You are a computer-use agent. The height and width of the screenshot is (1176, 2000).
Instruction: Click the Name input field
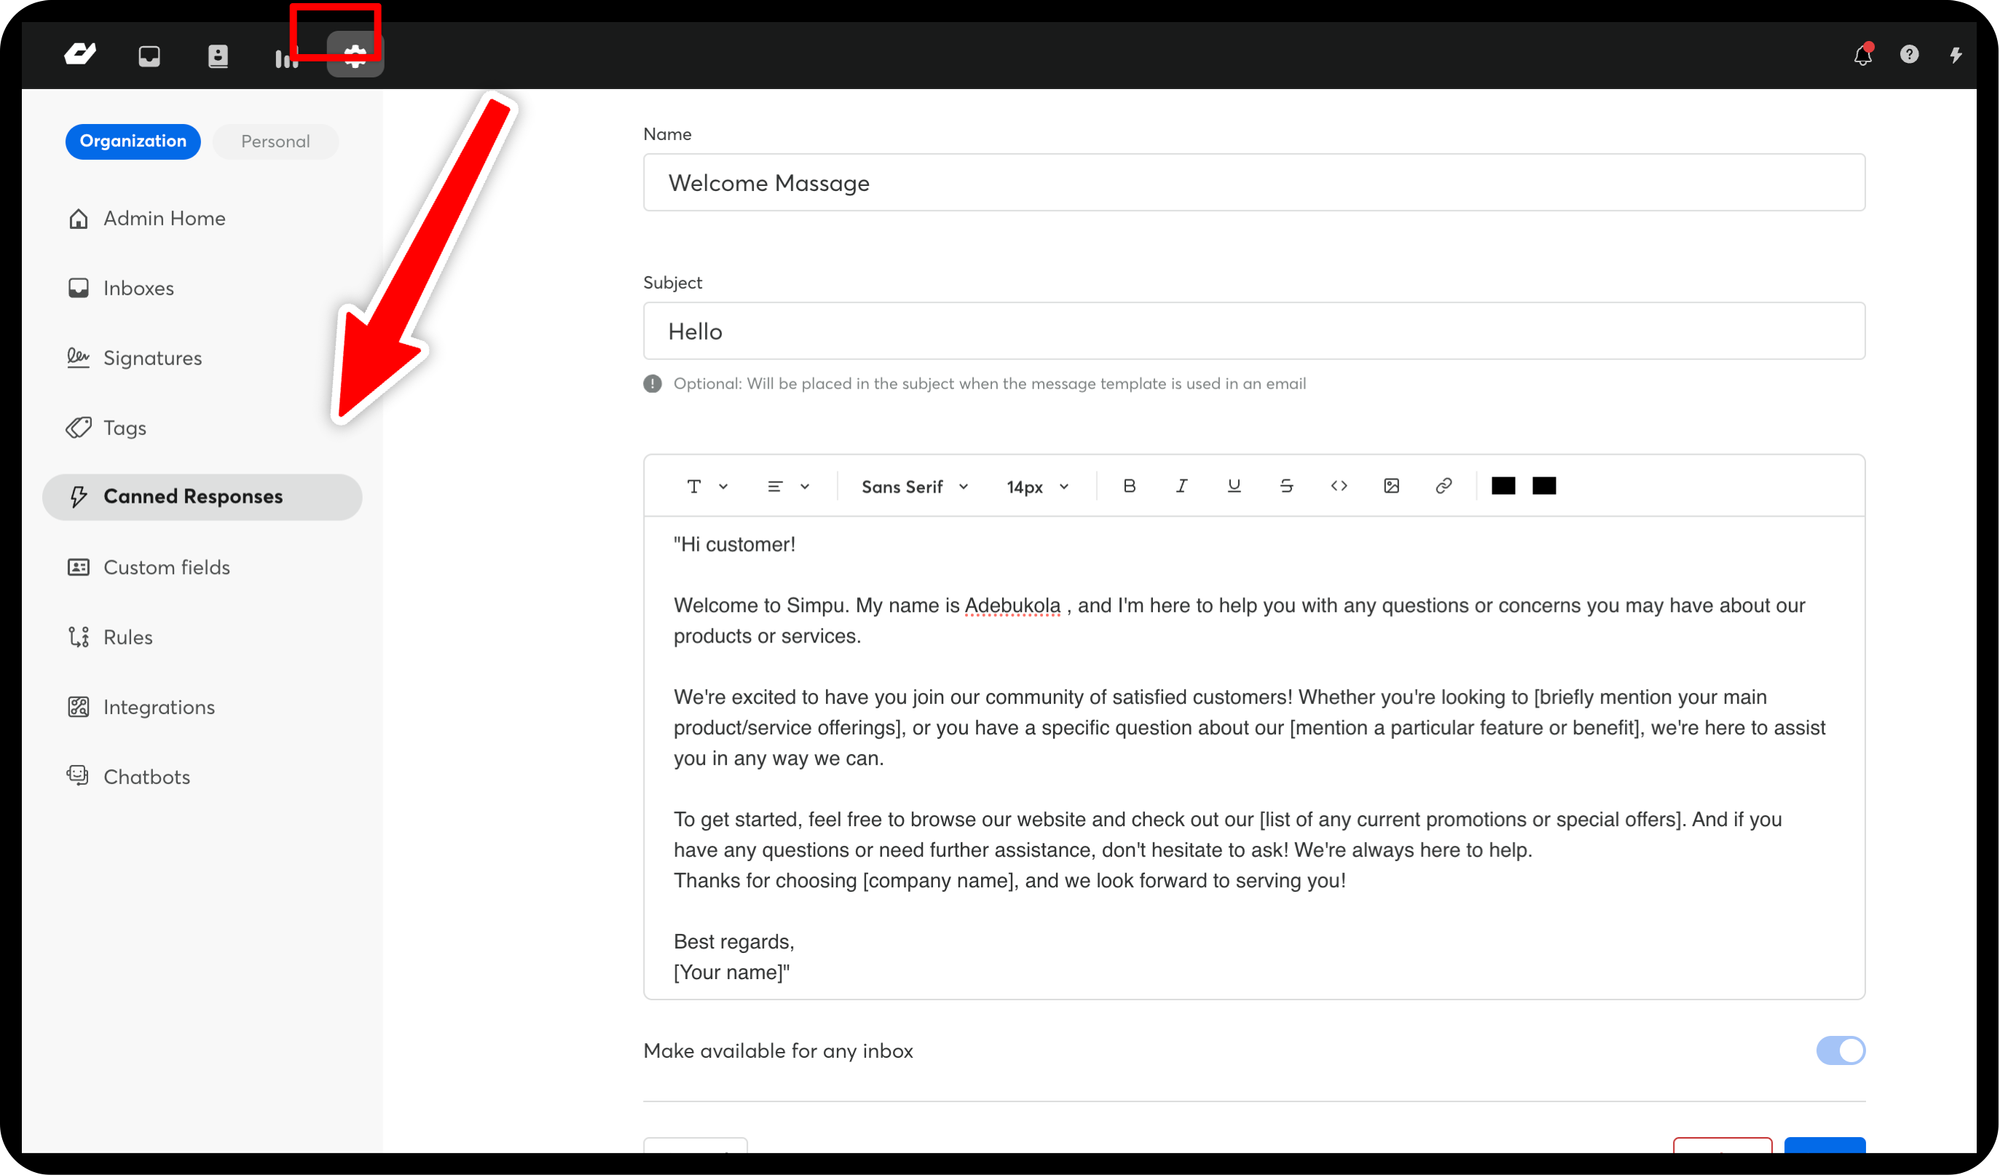click(1253, 183)
